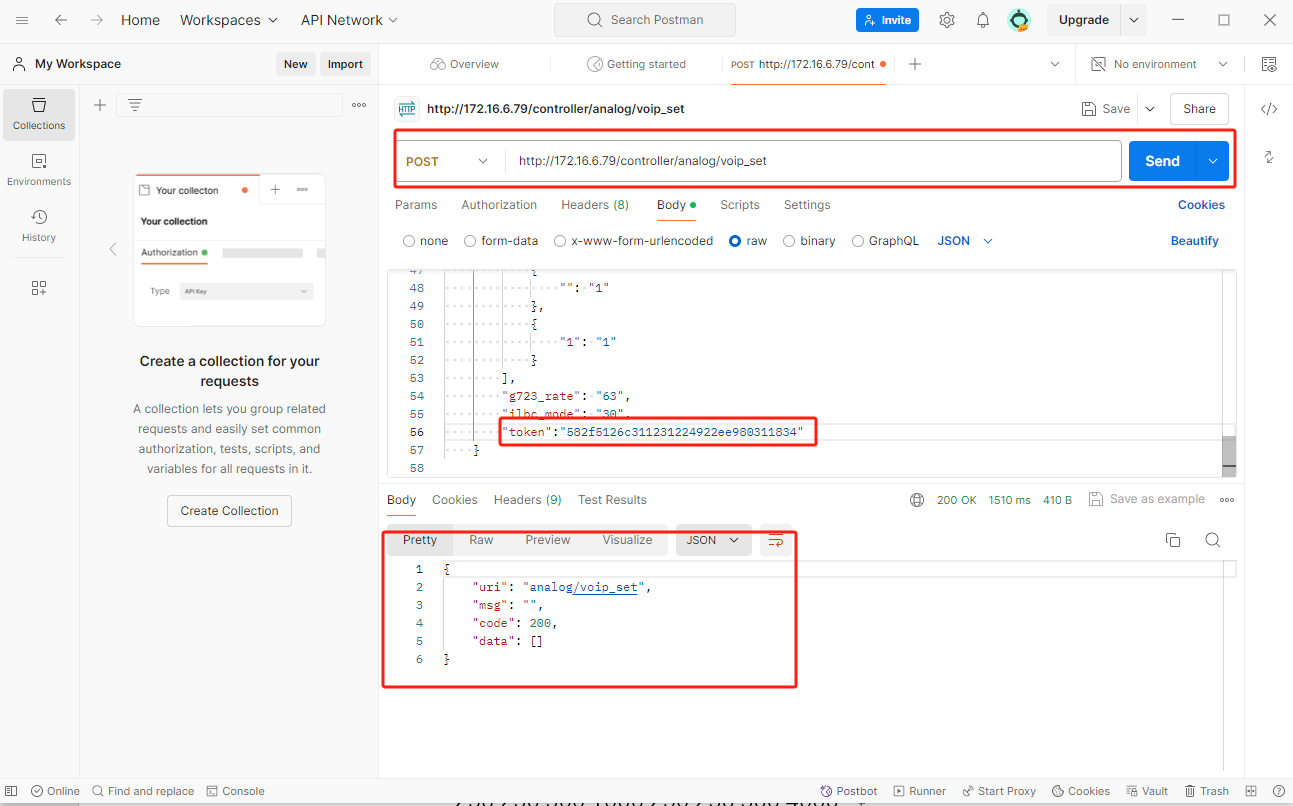Click the Search Postman box
Image resolution: width=1293 pixels, height=806 pixels.
coord(644,20)
